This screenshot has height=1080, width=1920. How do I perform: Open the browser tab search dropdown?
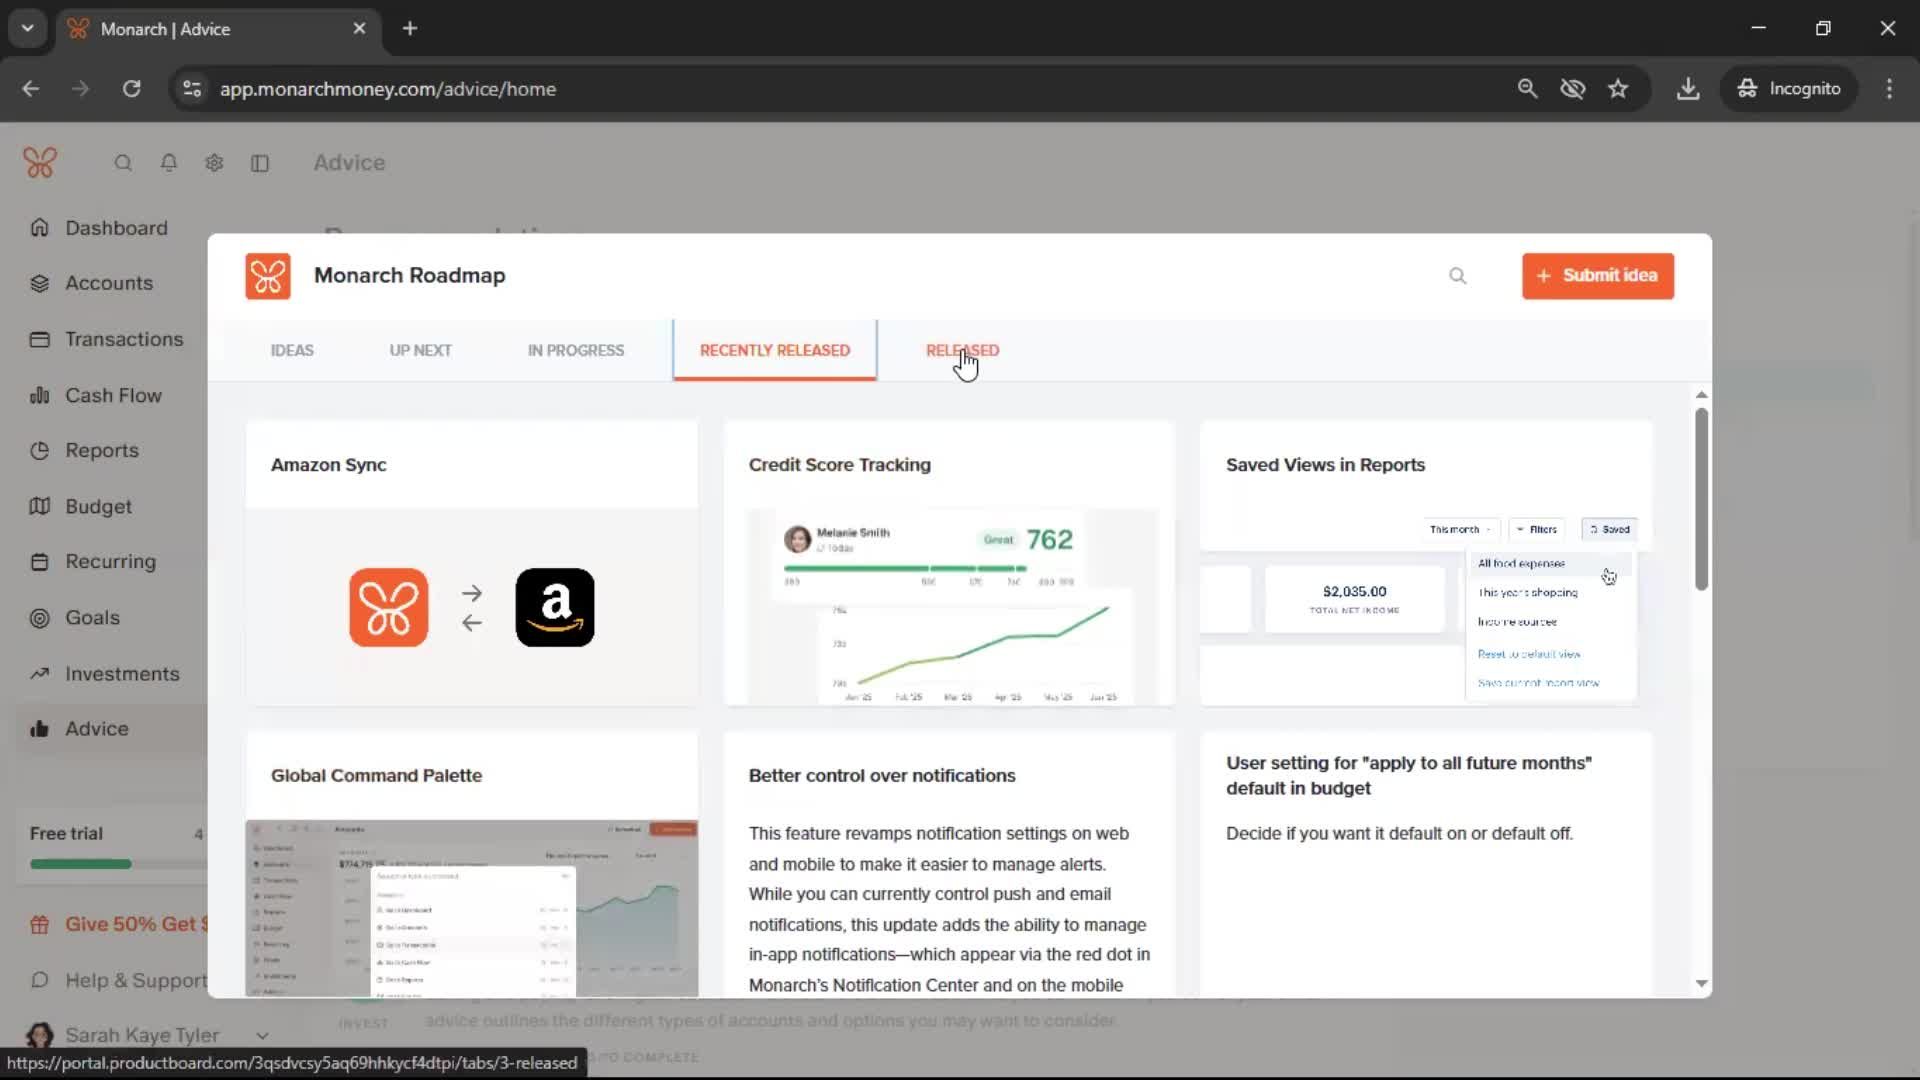pyautogui.click(x=28, y=28)
